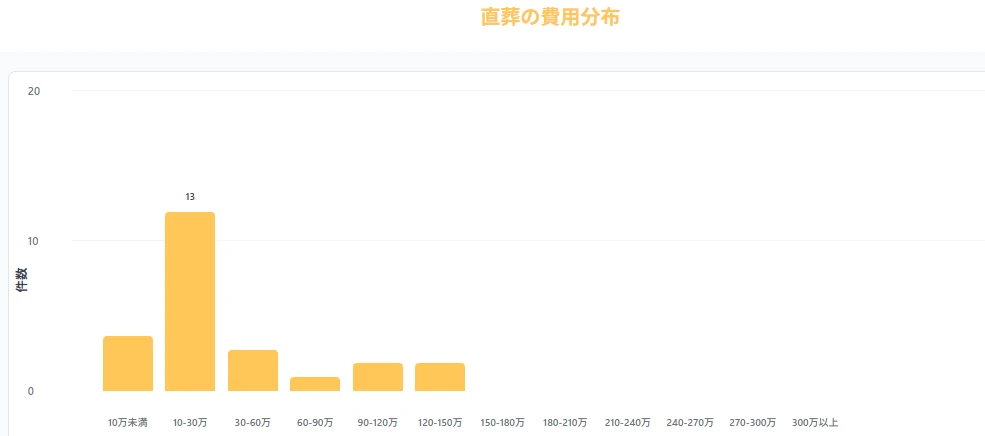The image size is (985, 436).
Task: Click the 300万以上 x-axis label
Action: click(x=815, y=422)
